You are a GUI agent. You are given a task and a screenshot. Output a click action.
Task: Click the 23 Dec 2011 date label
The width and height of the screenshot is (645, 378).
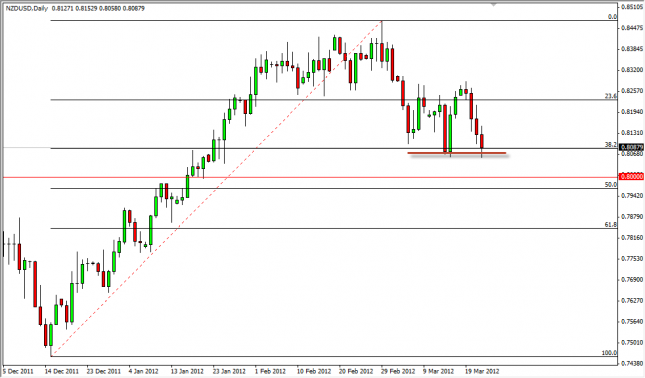tap(104, 371)
